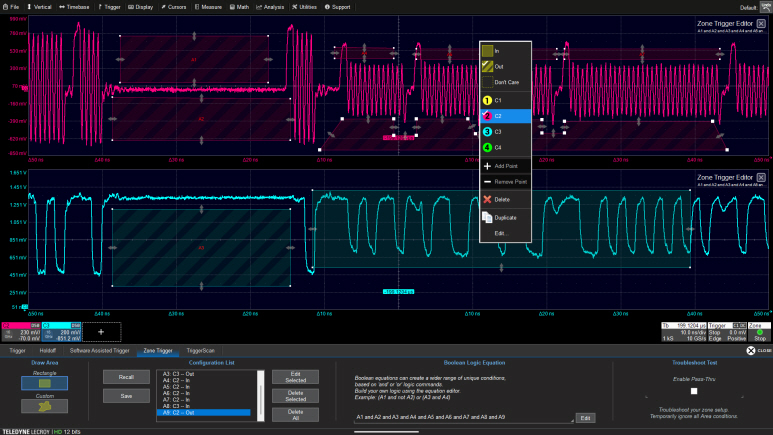Switch to the TriggerScan tab

coord(201,351)
